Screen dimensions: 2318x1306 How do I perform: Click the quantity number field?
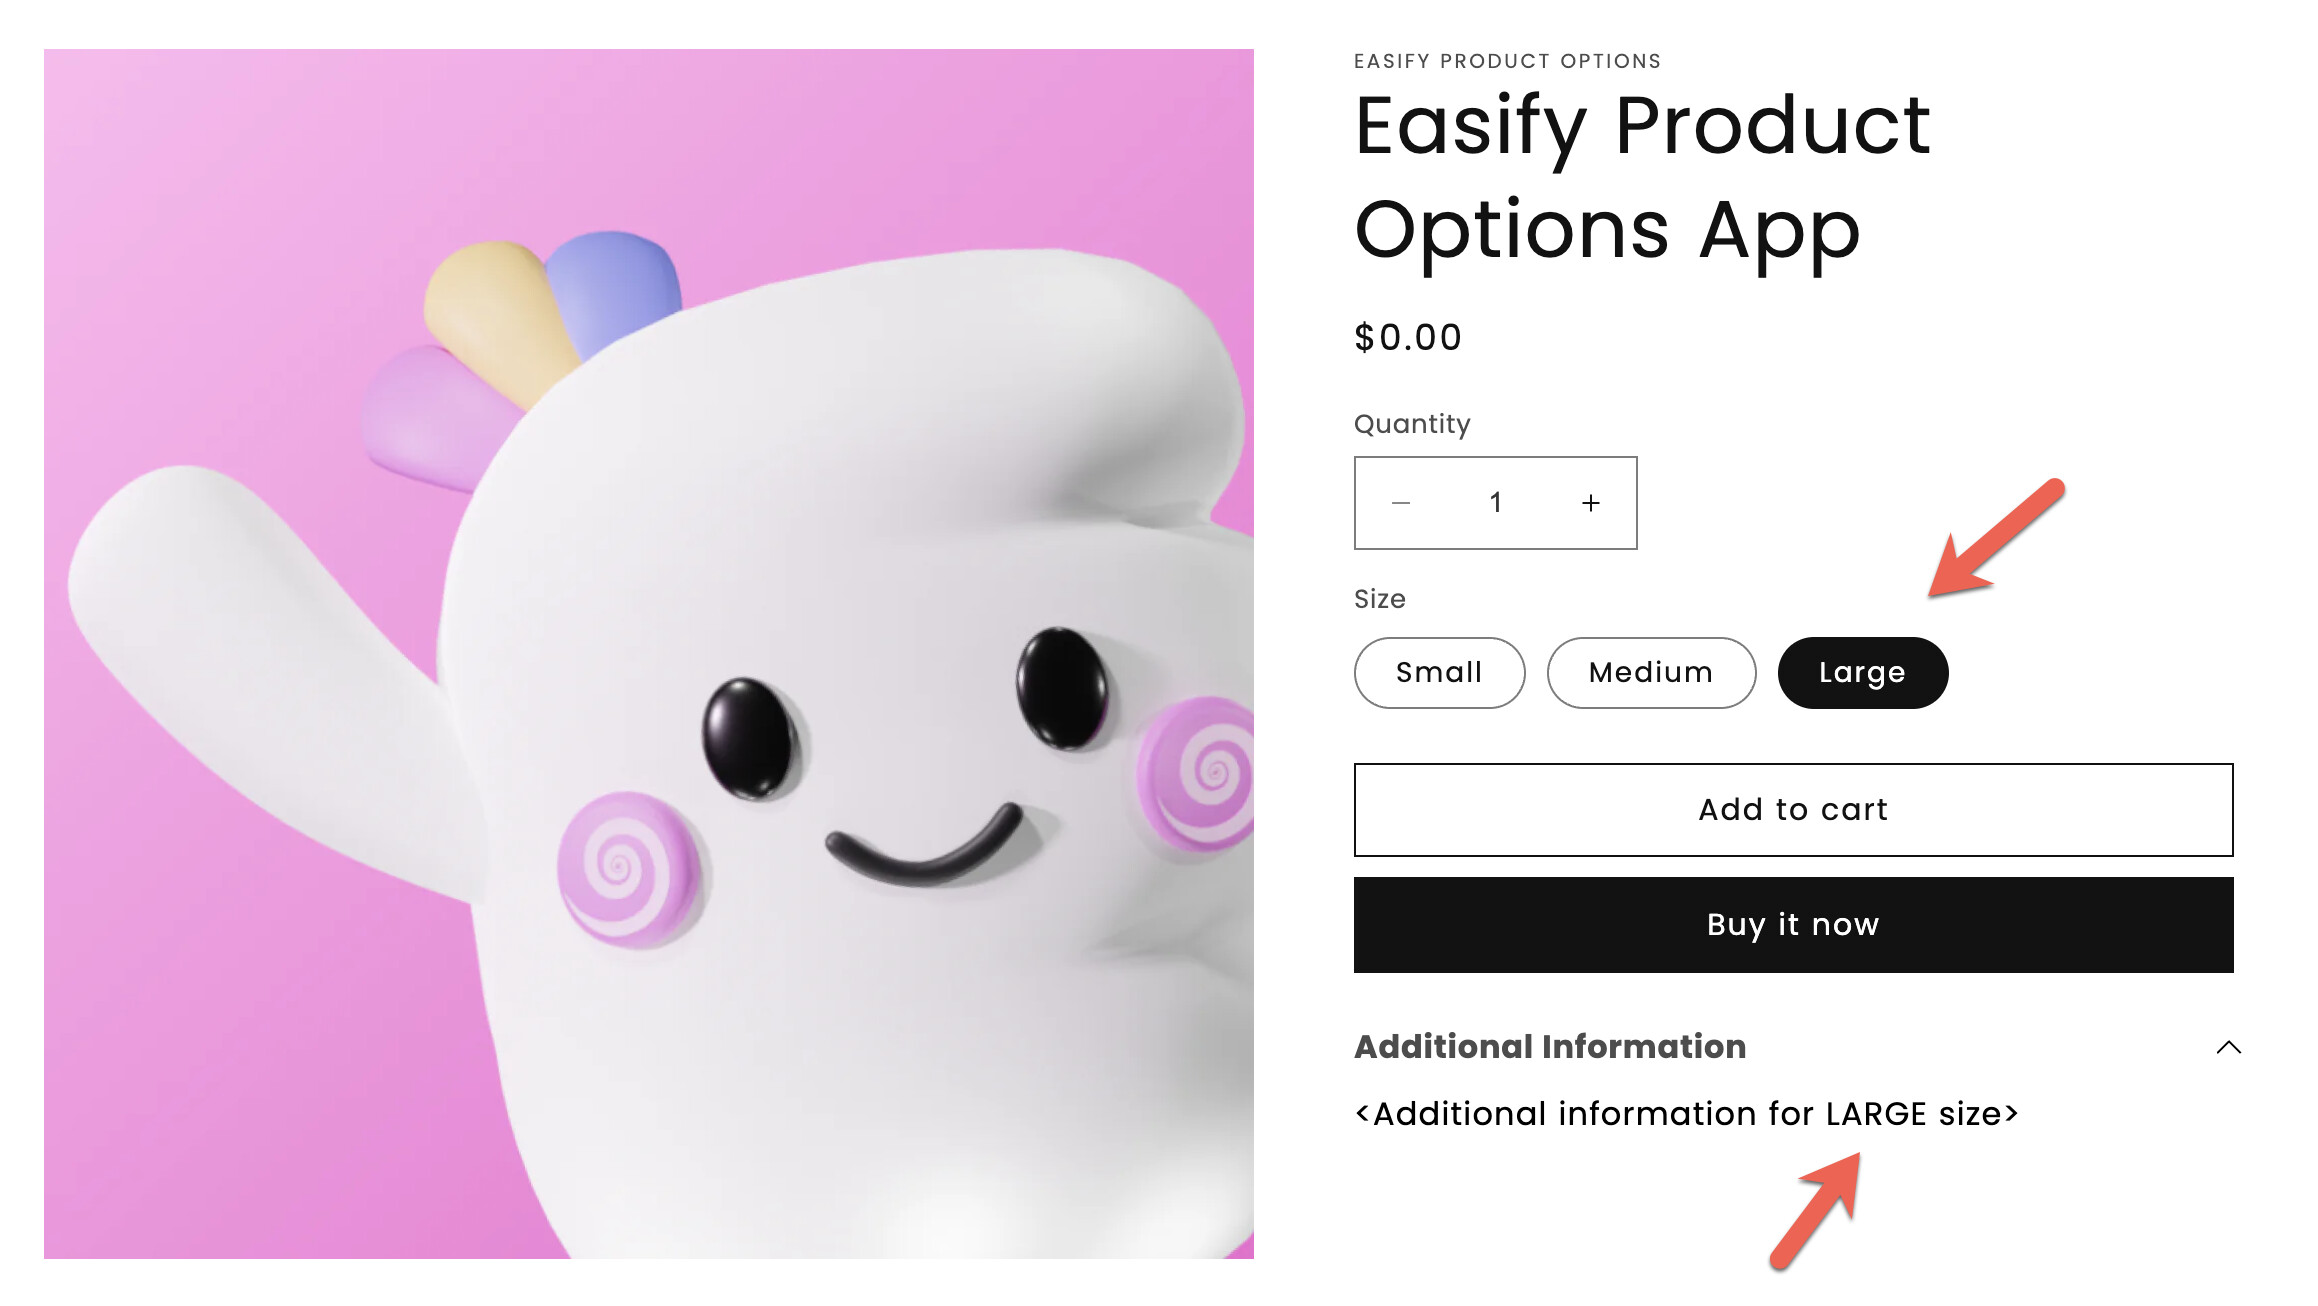(1496, 503)
